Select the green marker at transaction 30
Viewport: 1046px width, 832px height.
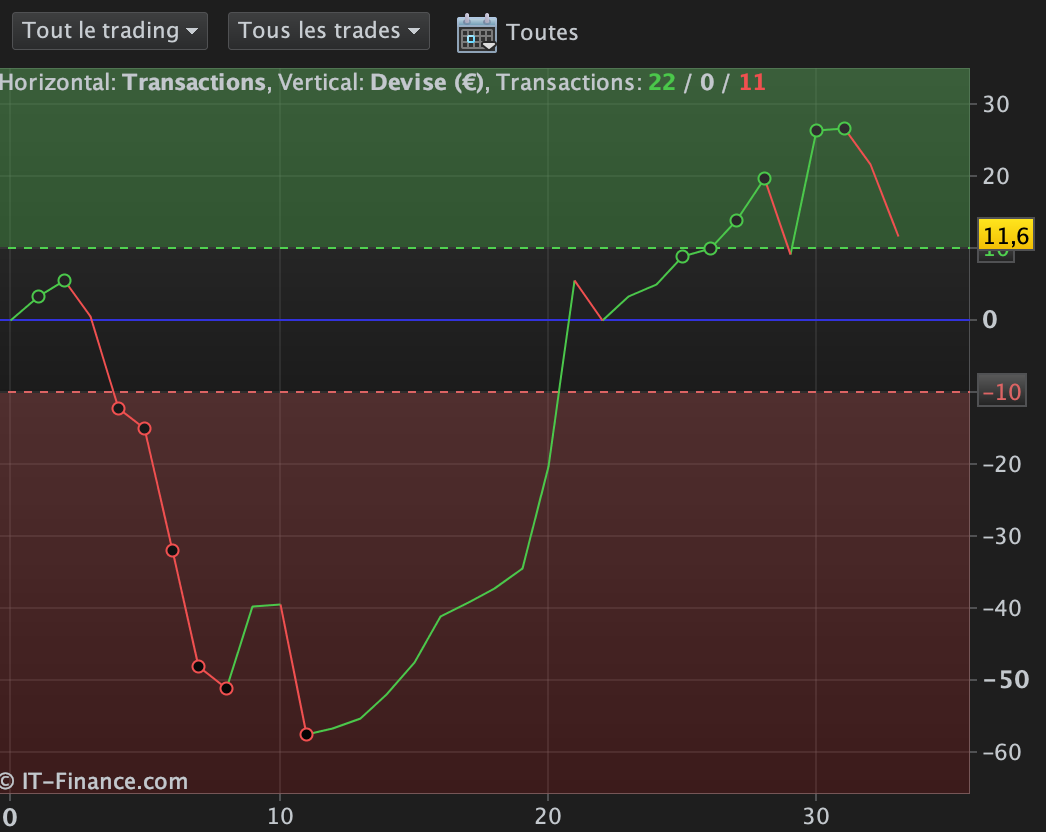pos(817,131)
